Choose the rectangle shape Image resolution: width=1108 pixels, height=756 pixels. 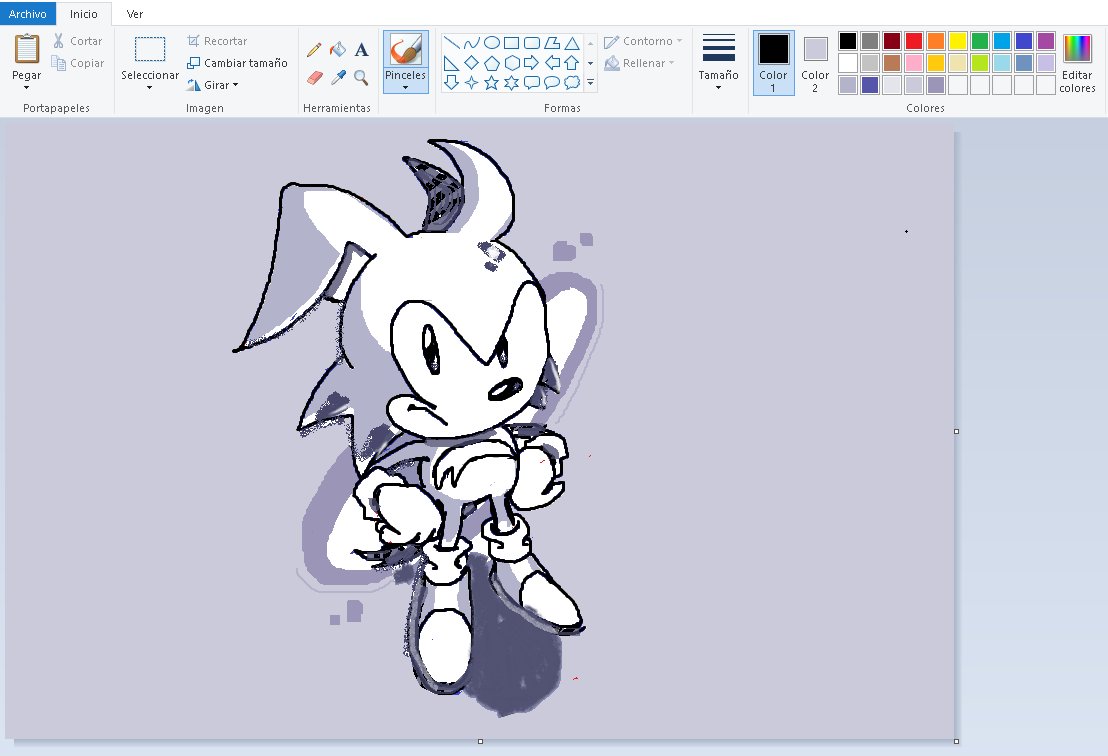tap(512, 43)
